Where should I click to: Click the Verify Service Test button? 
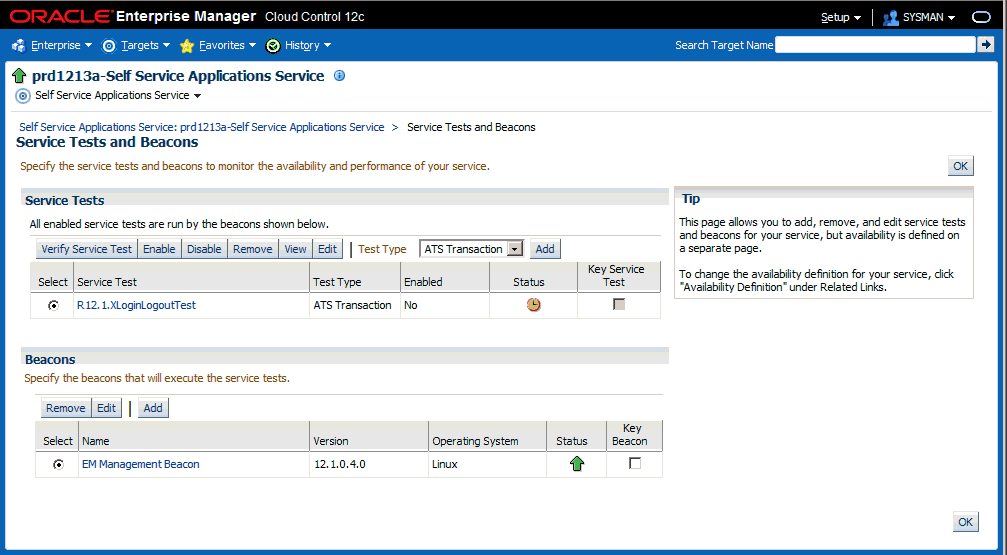click(x=87, y=249)
